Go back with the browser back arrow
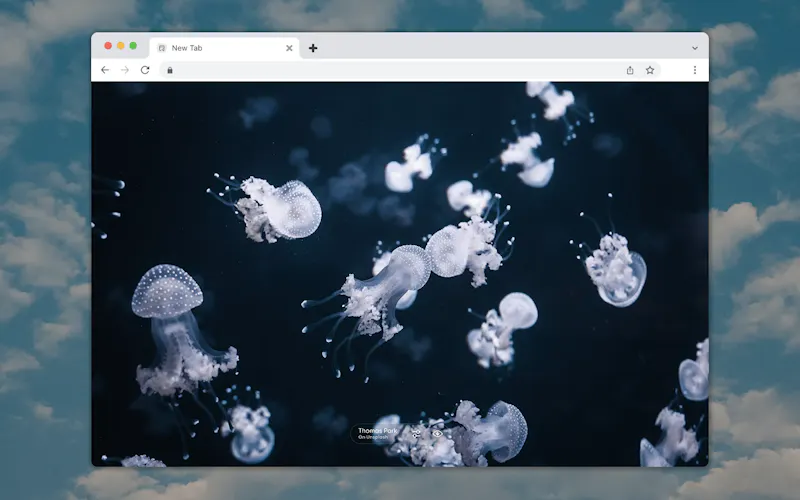Screen dimensions: 800x500 pyautogui.click(x=105, y=70)
